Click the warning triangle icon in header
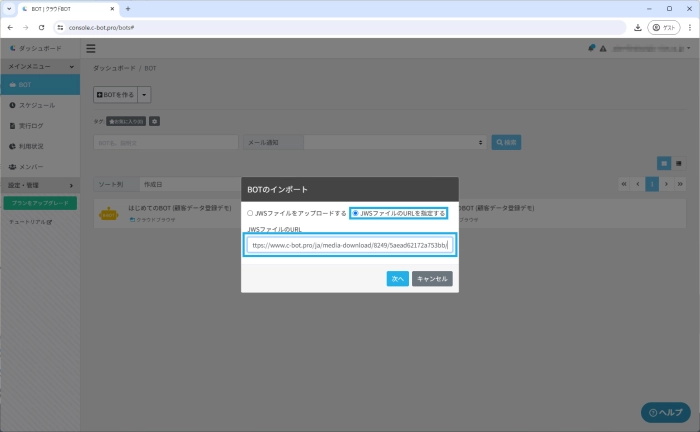 (x=603, y=48)
